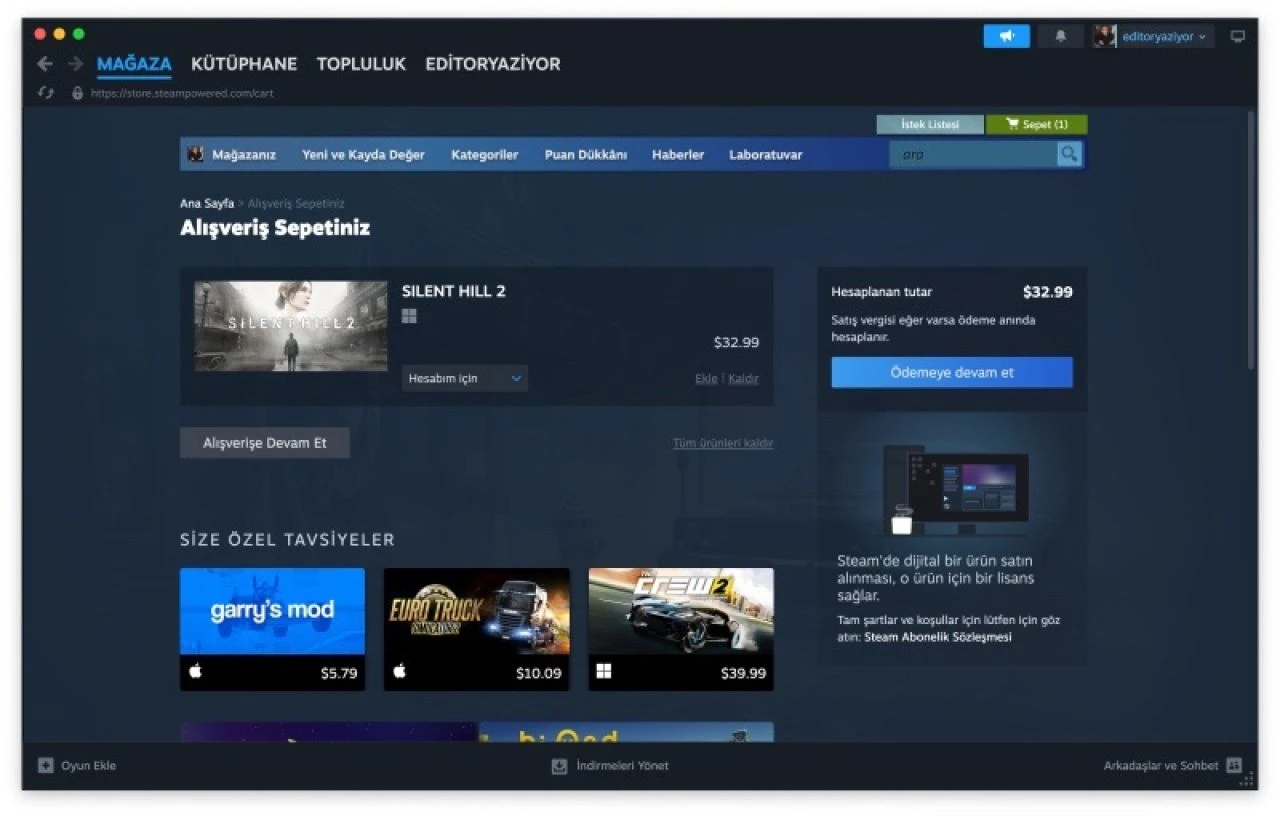Switch to the KÜTÜPHANE tab
The width and height of the screenshot is (1280, 816).
click(243, 63)
